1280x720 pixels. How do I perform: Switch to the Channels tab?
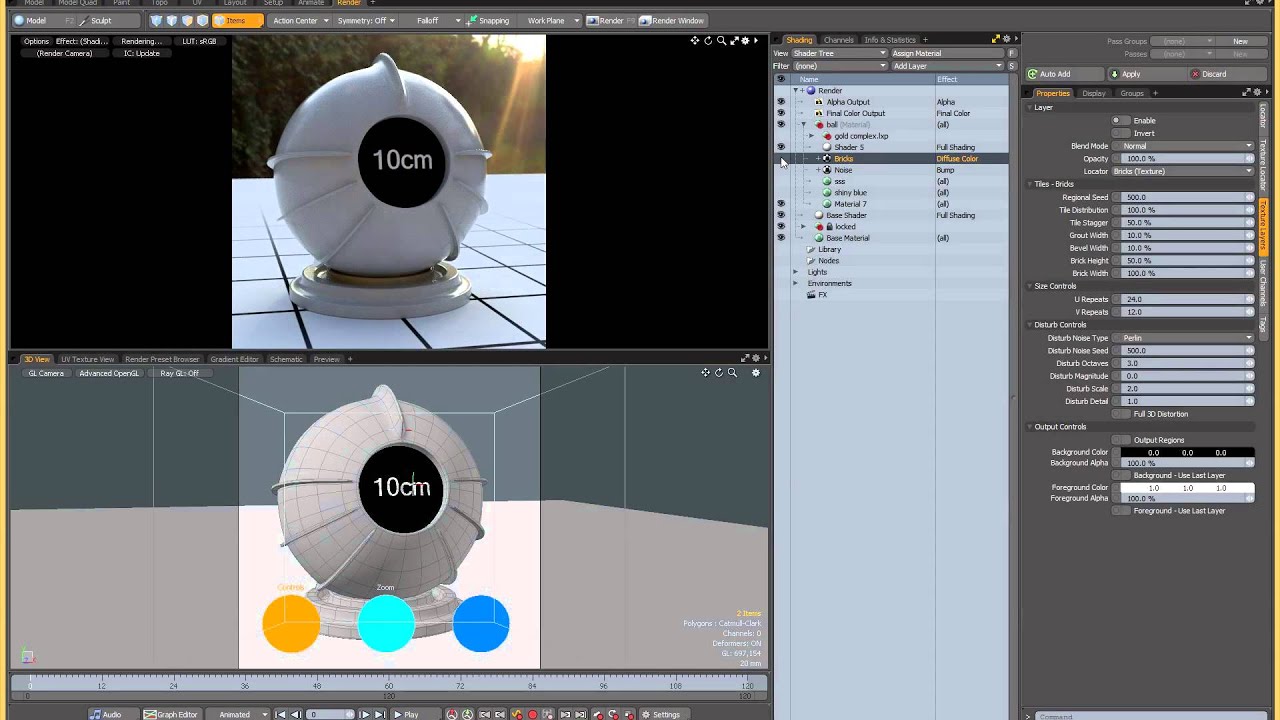tap(838, 40)
